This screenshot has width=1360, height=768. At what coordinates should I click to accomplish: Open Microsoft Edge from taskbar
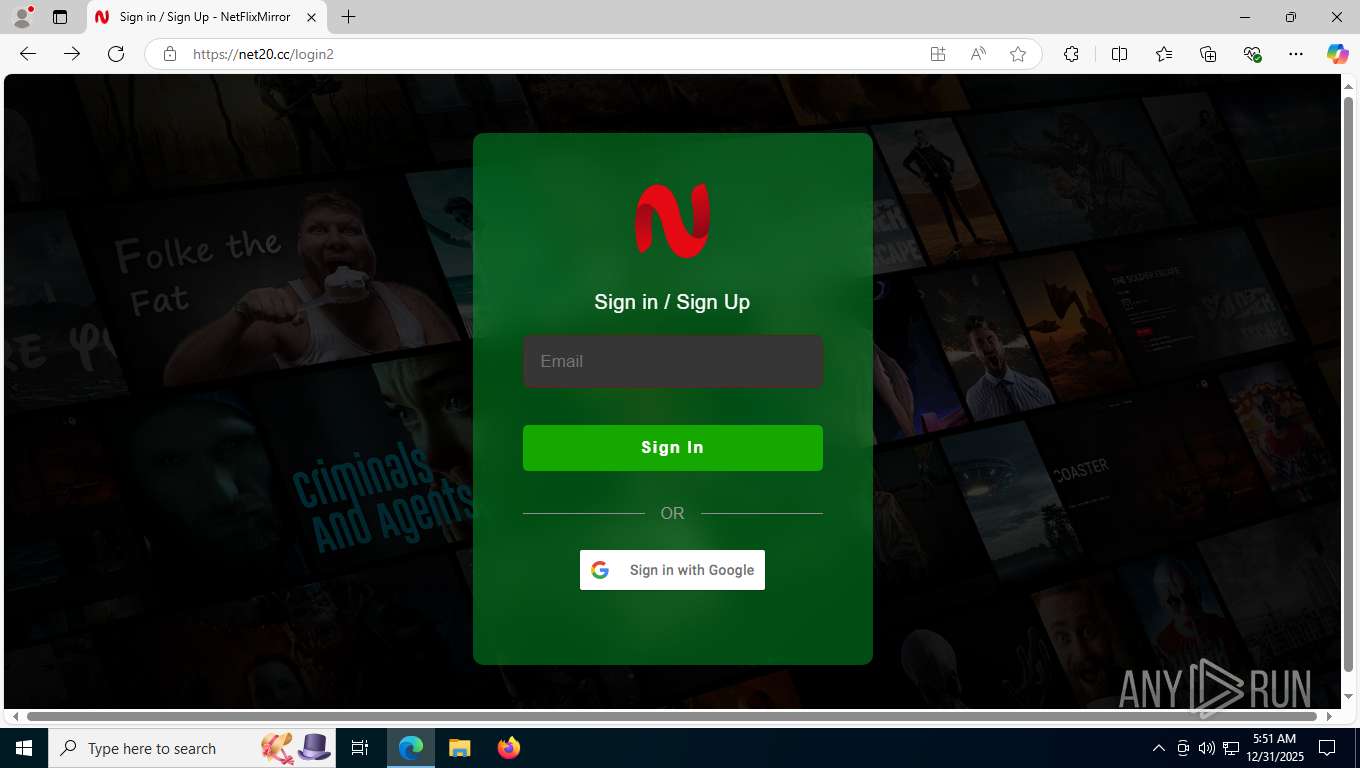pyautogui.click(x=411, y=748)
